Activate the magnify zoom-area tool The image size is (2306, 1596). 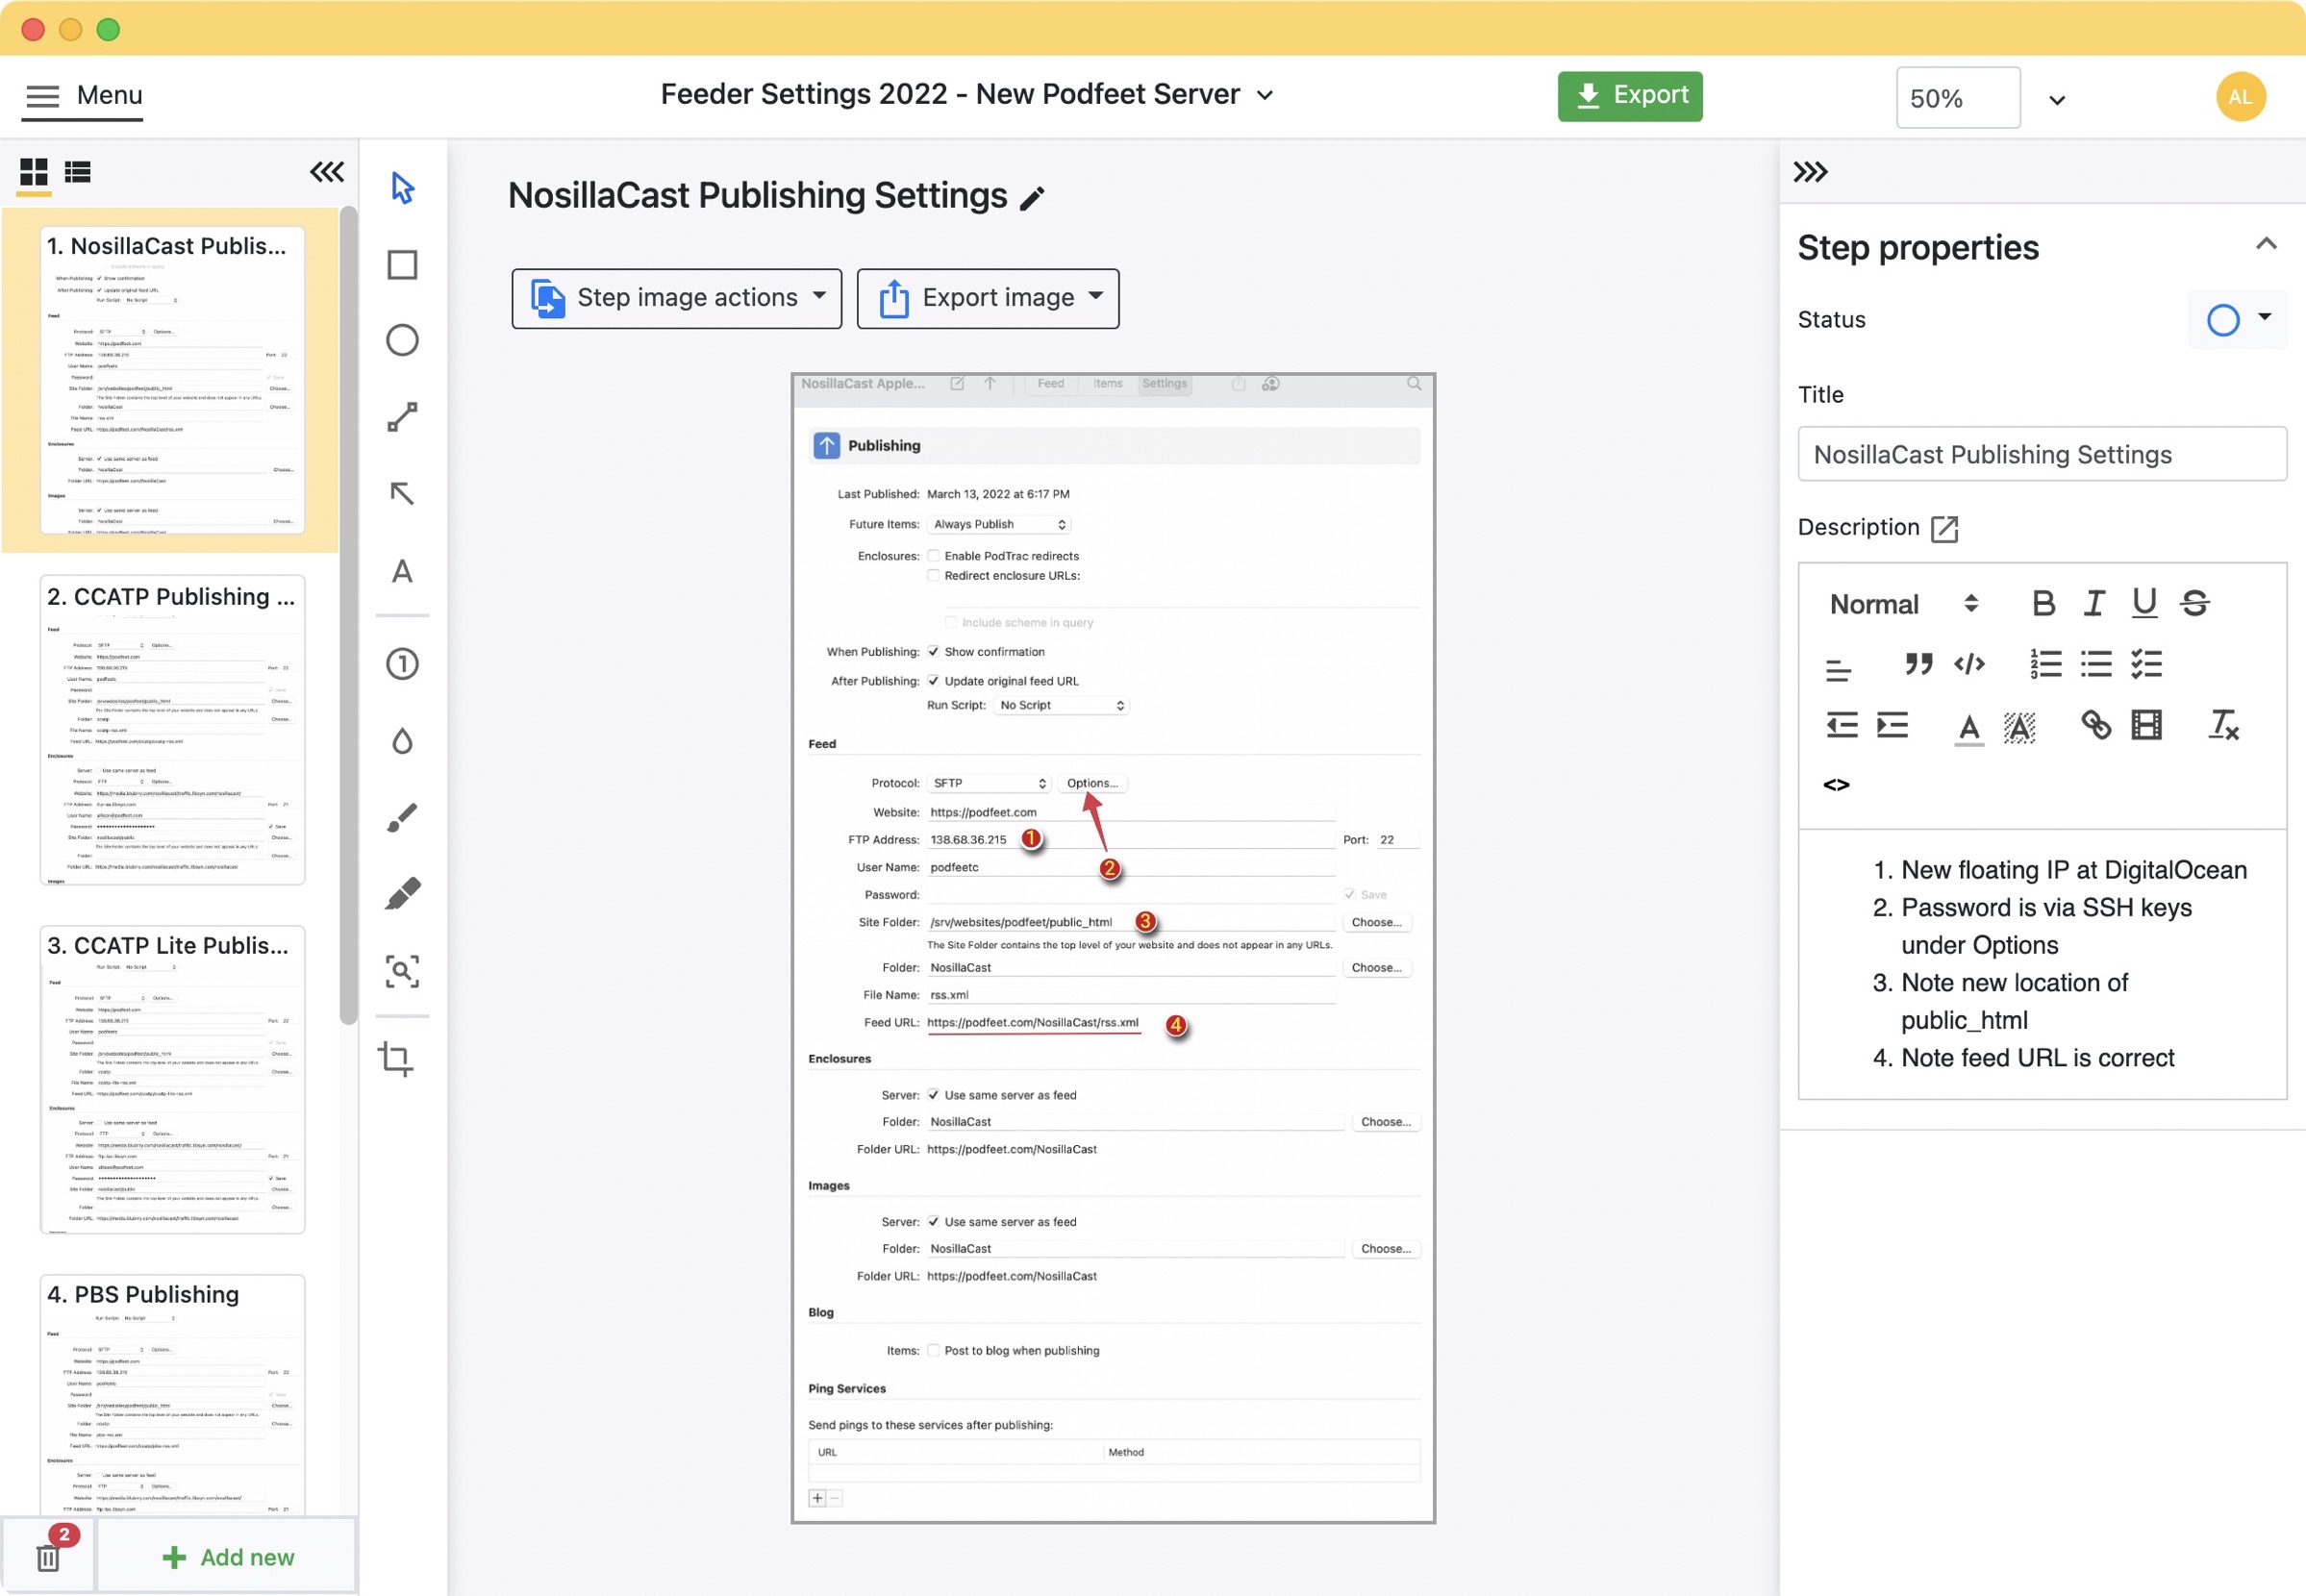pyautogui.click(x=402, y=971)
